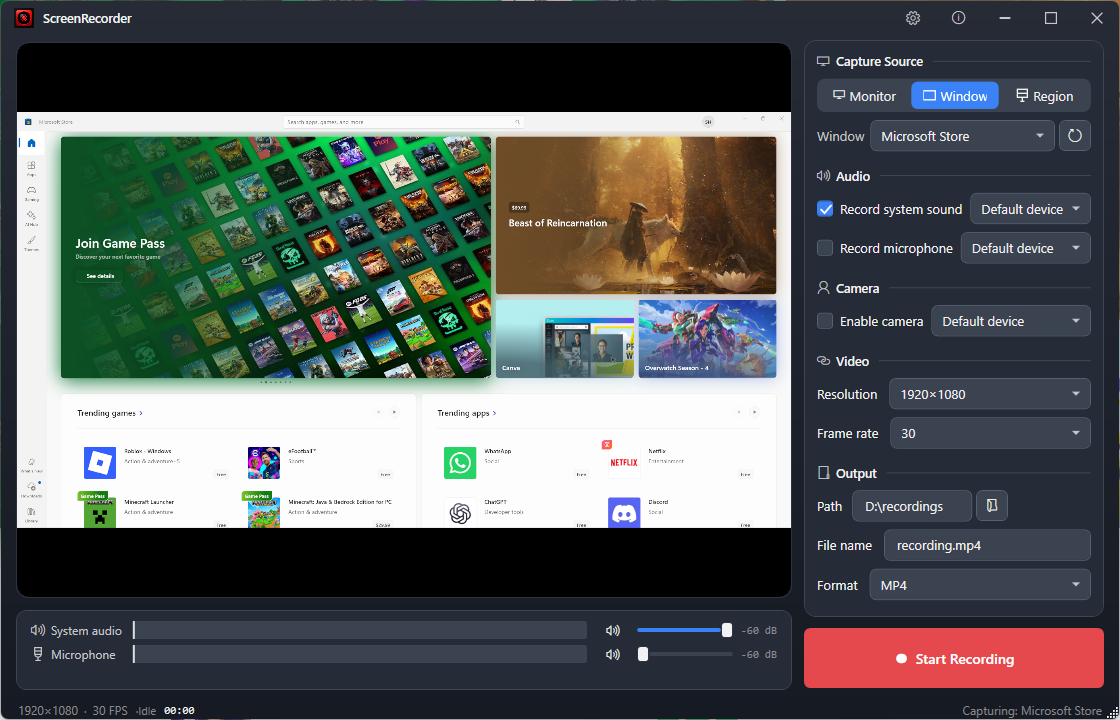Viewport: 1120px width, 720px height.
Task: Enable Record microphone checkbox
Action: click(825, 248)
